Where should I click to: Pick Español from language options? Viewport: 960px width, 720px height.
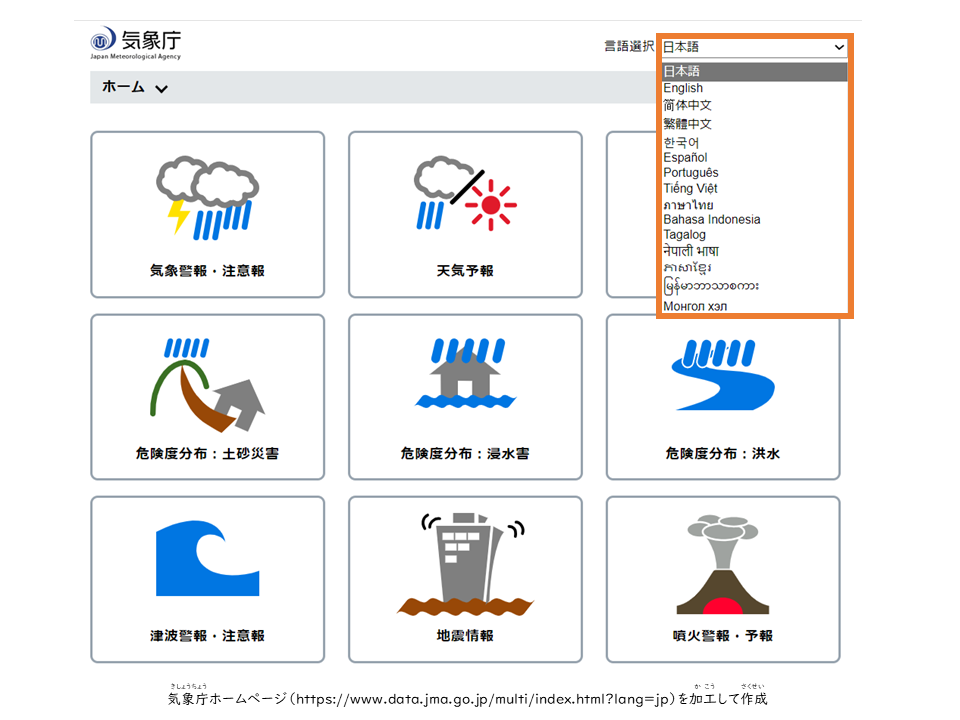pos(685,157)
